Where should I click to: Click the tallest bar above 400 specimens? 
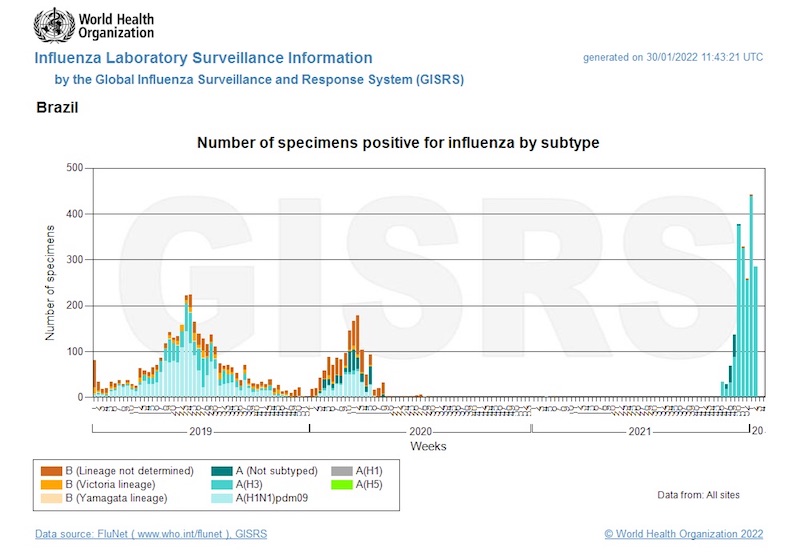(x=751, y=296)
